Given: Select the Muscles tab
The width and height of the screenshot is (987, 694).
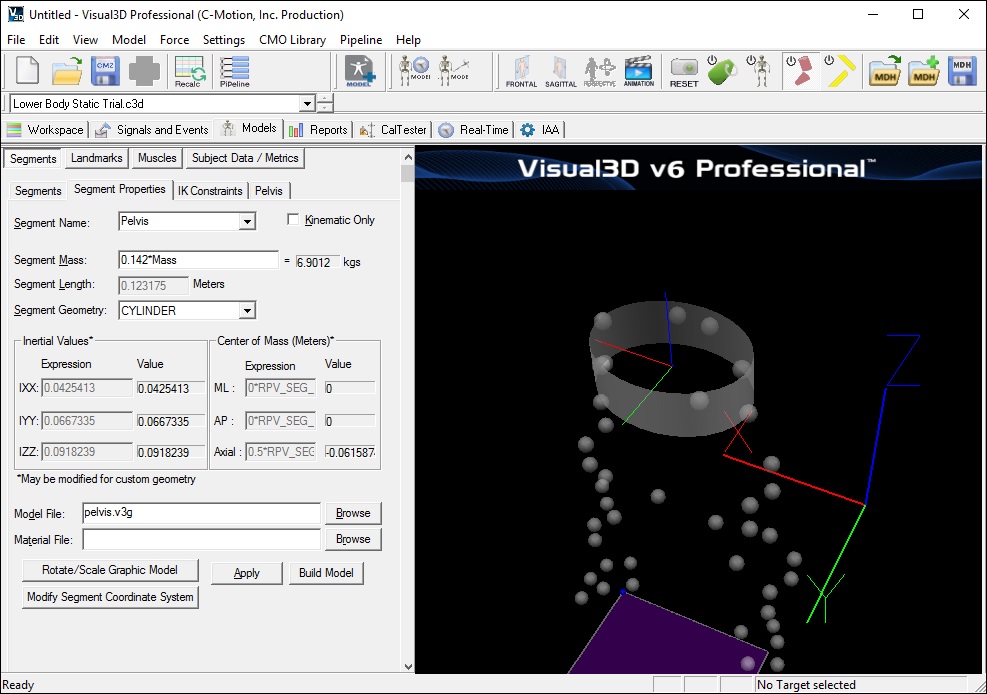Looking at the screenshot, I should pyautogui.click(x=157, y=158).
